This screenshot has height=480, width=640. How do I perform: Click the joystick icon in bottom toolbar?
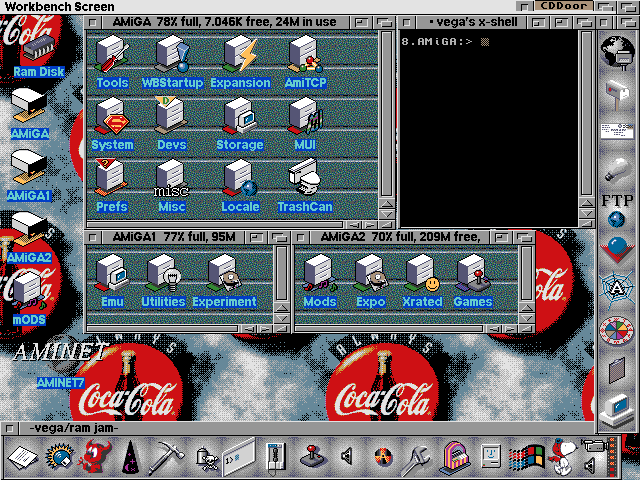[313, 456]
